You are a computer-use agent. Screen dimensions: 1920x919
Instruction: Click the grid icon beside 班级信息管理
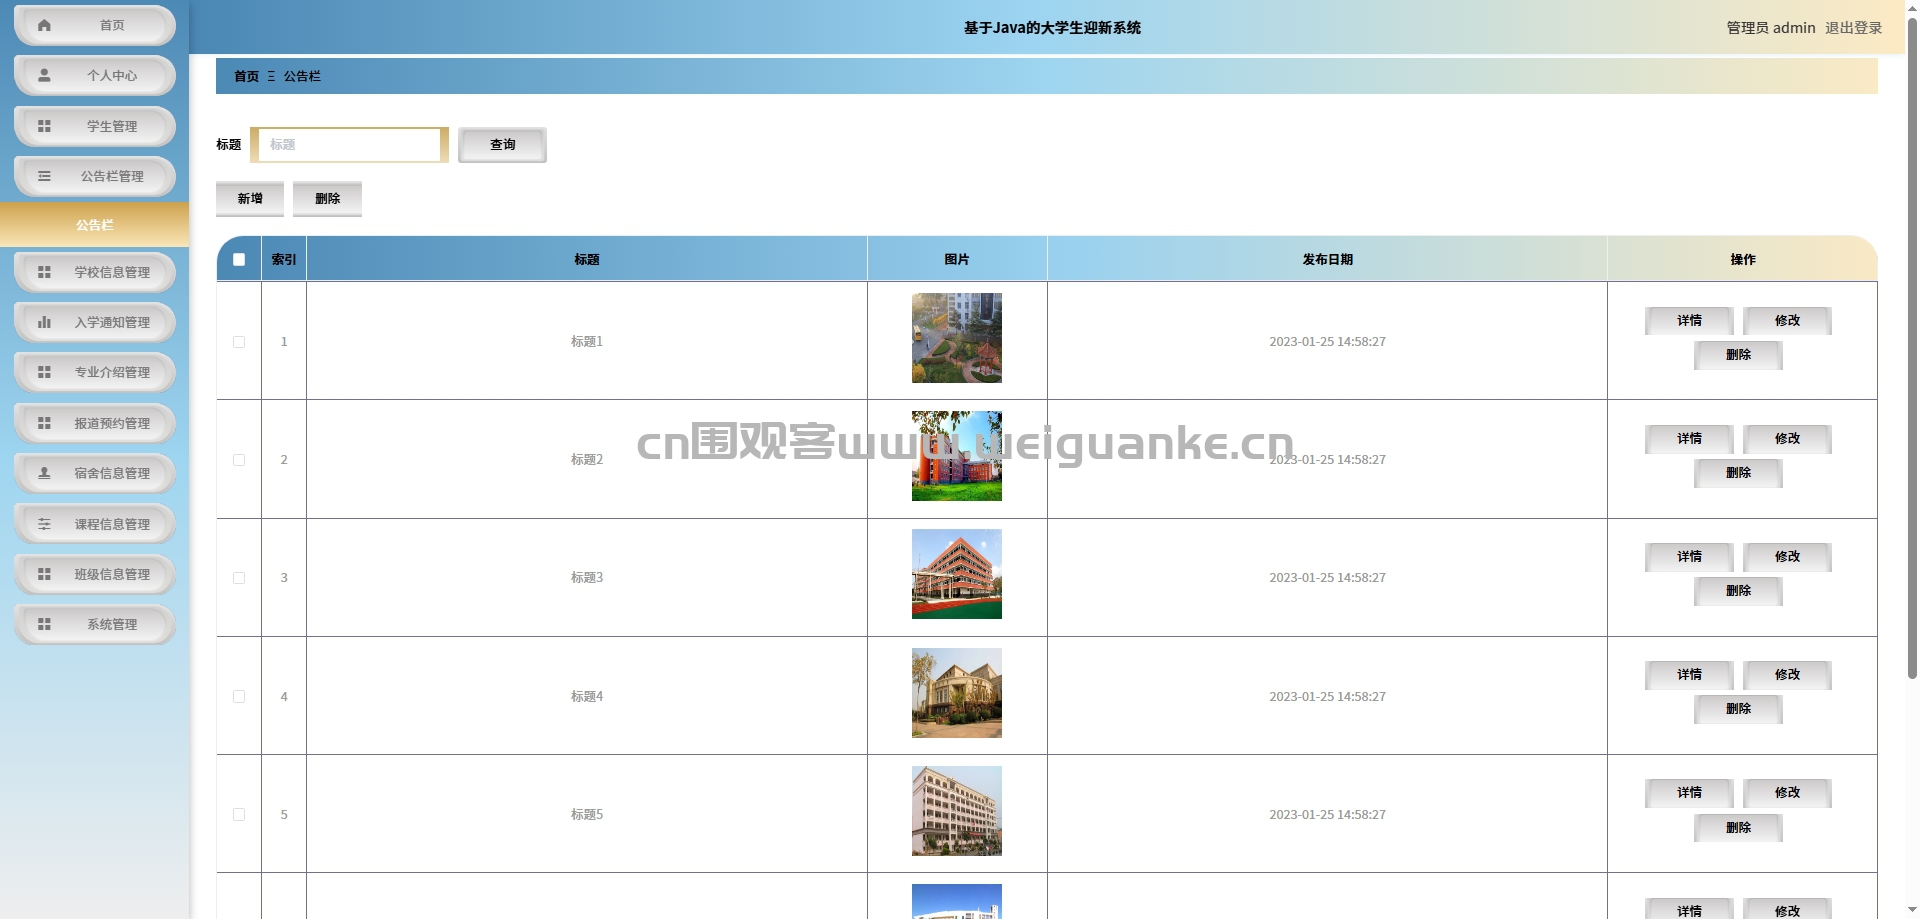pyautogui.click(x=44, y=574)
